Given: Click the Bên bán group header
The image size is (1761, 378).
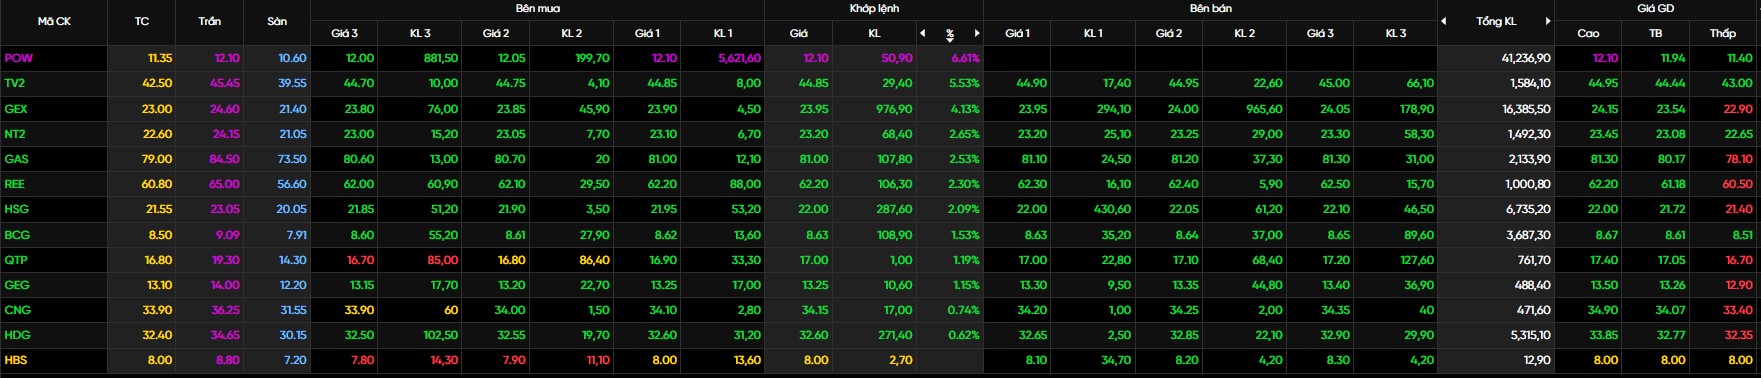Looking at the screenshot, I should 1210,8.
